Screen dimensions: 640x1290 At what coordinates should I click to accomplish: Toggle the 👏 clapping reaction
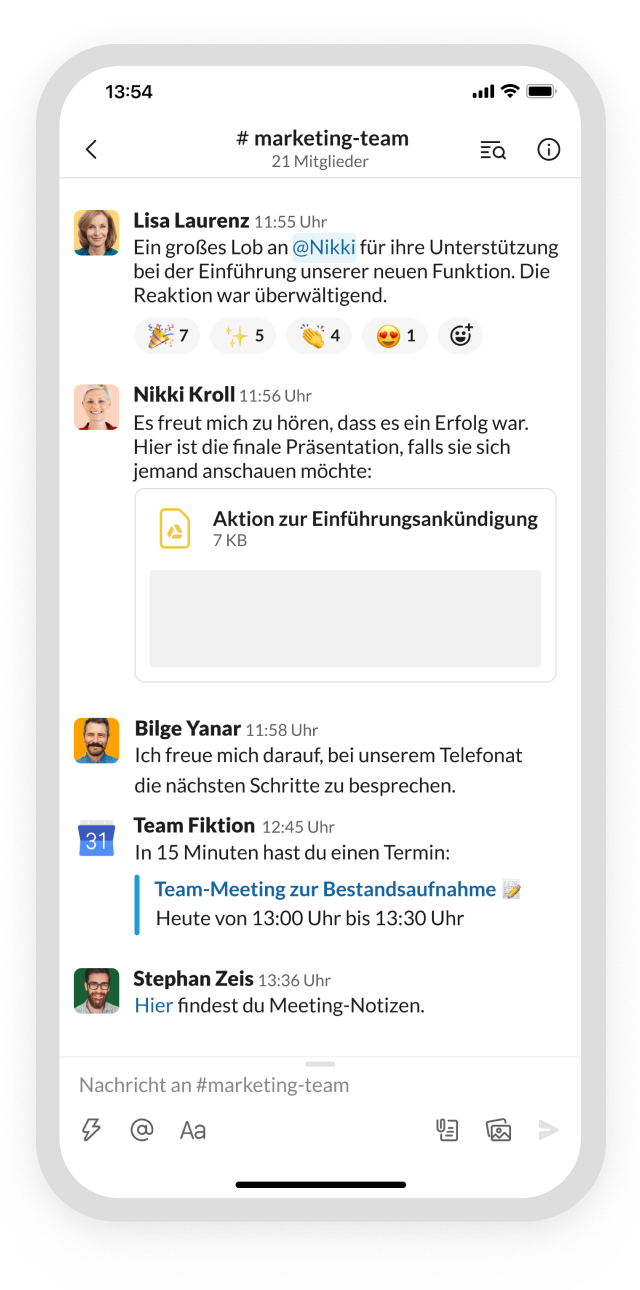coord(316,335)
